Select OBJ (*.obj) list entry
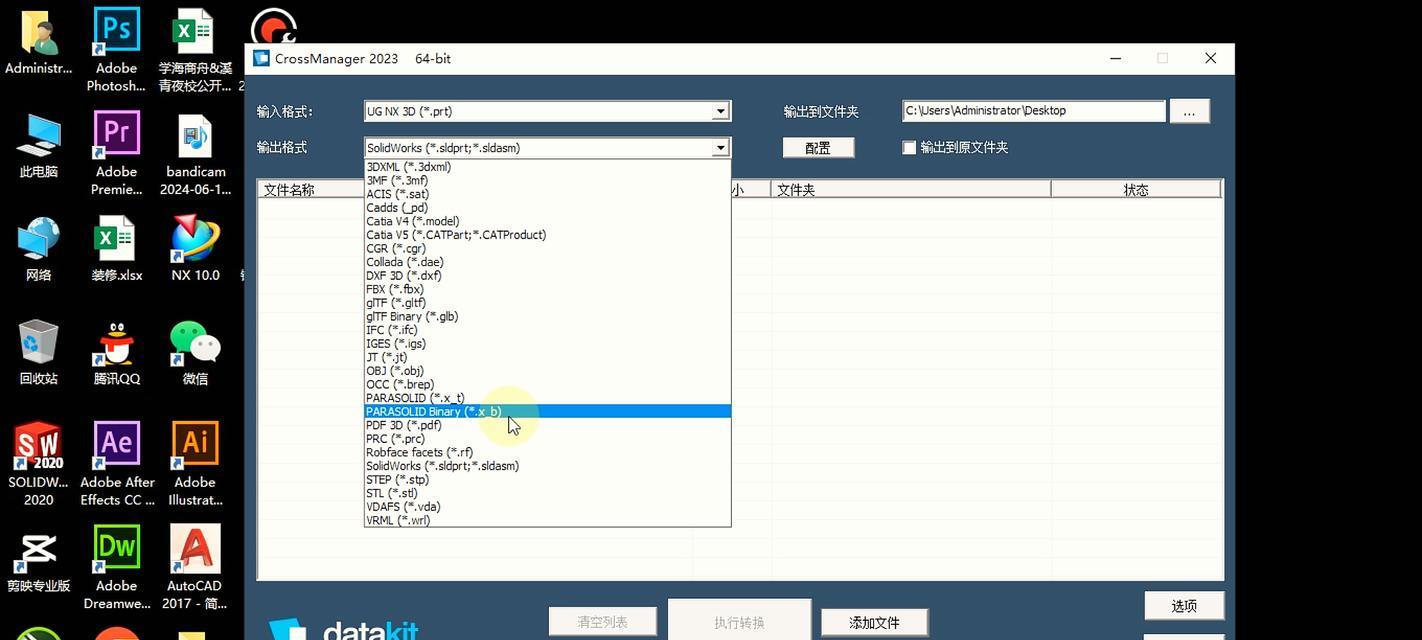Viewport: 1422px width, 640px height. pos(547,371)
